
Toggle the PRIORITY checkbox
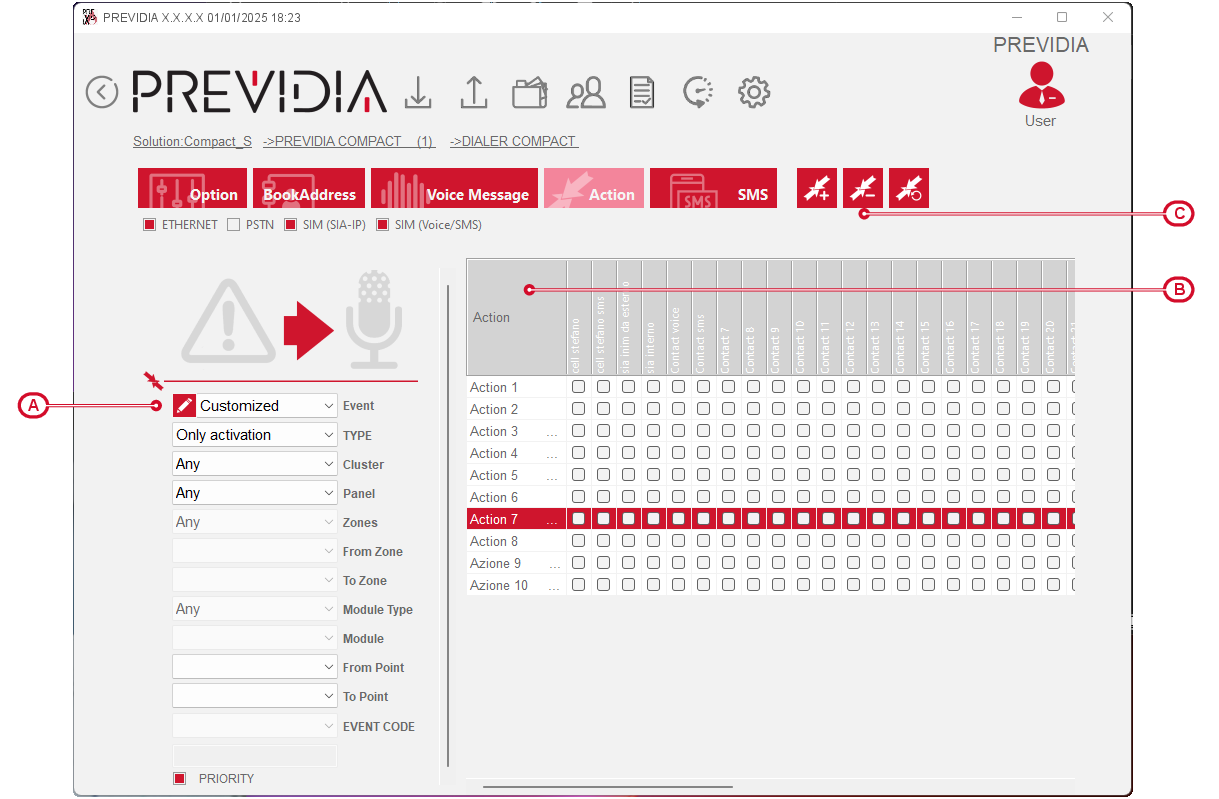coord(180,779)
